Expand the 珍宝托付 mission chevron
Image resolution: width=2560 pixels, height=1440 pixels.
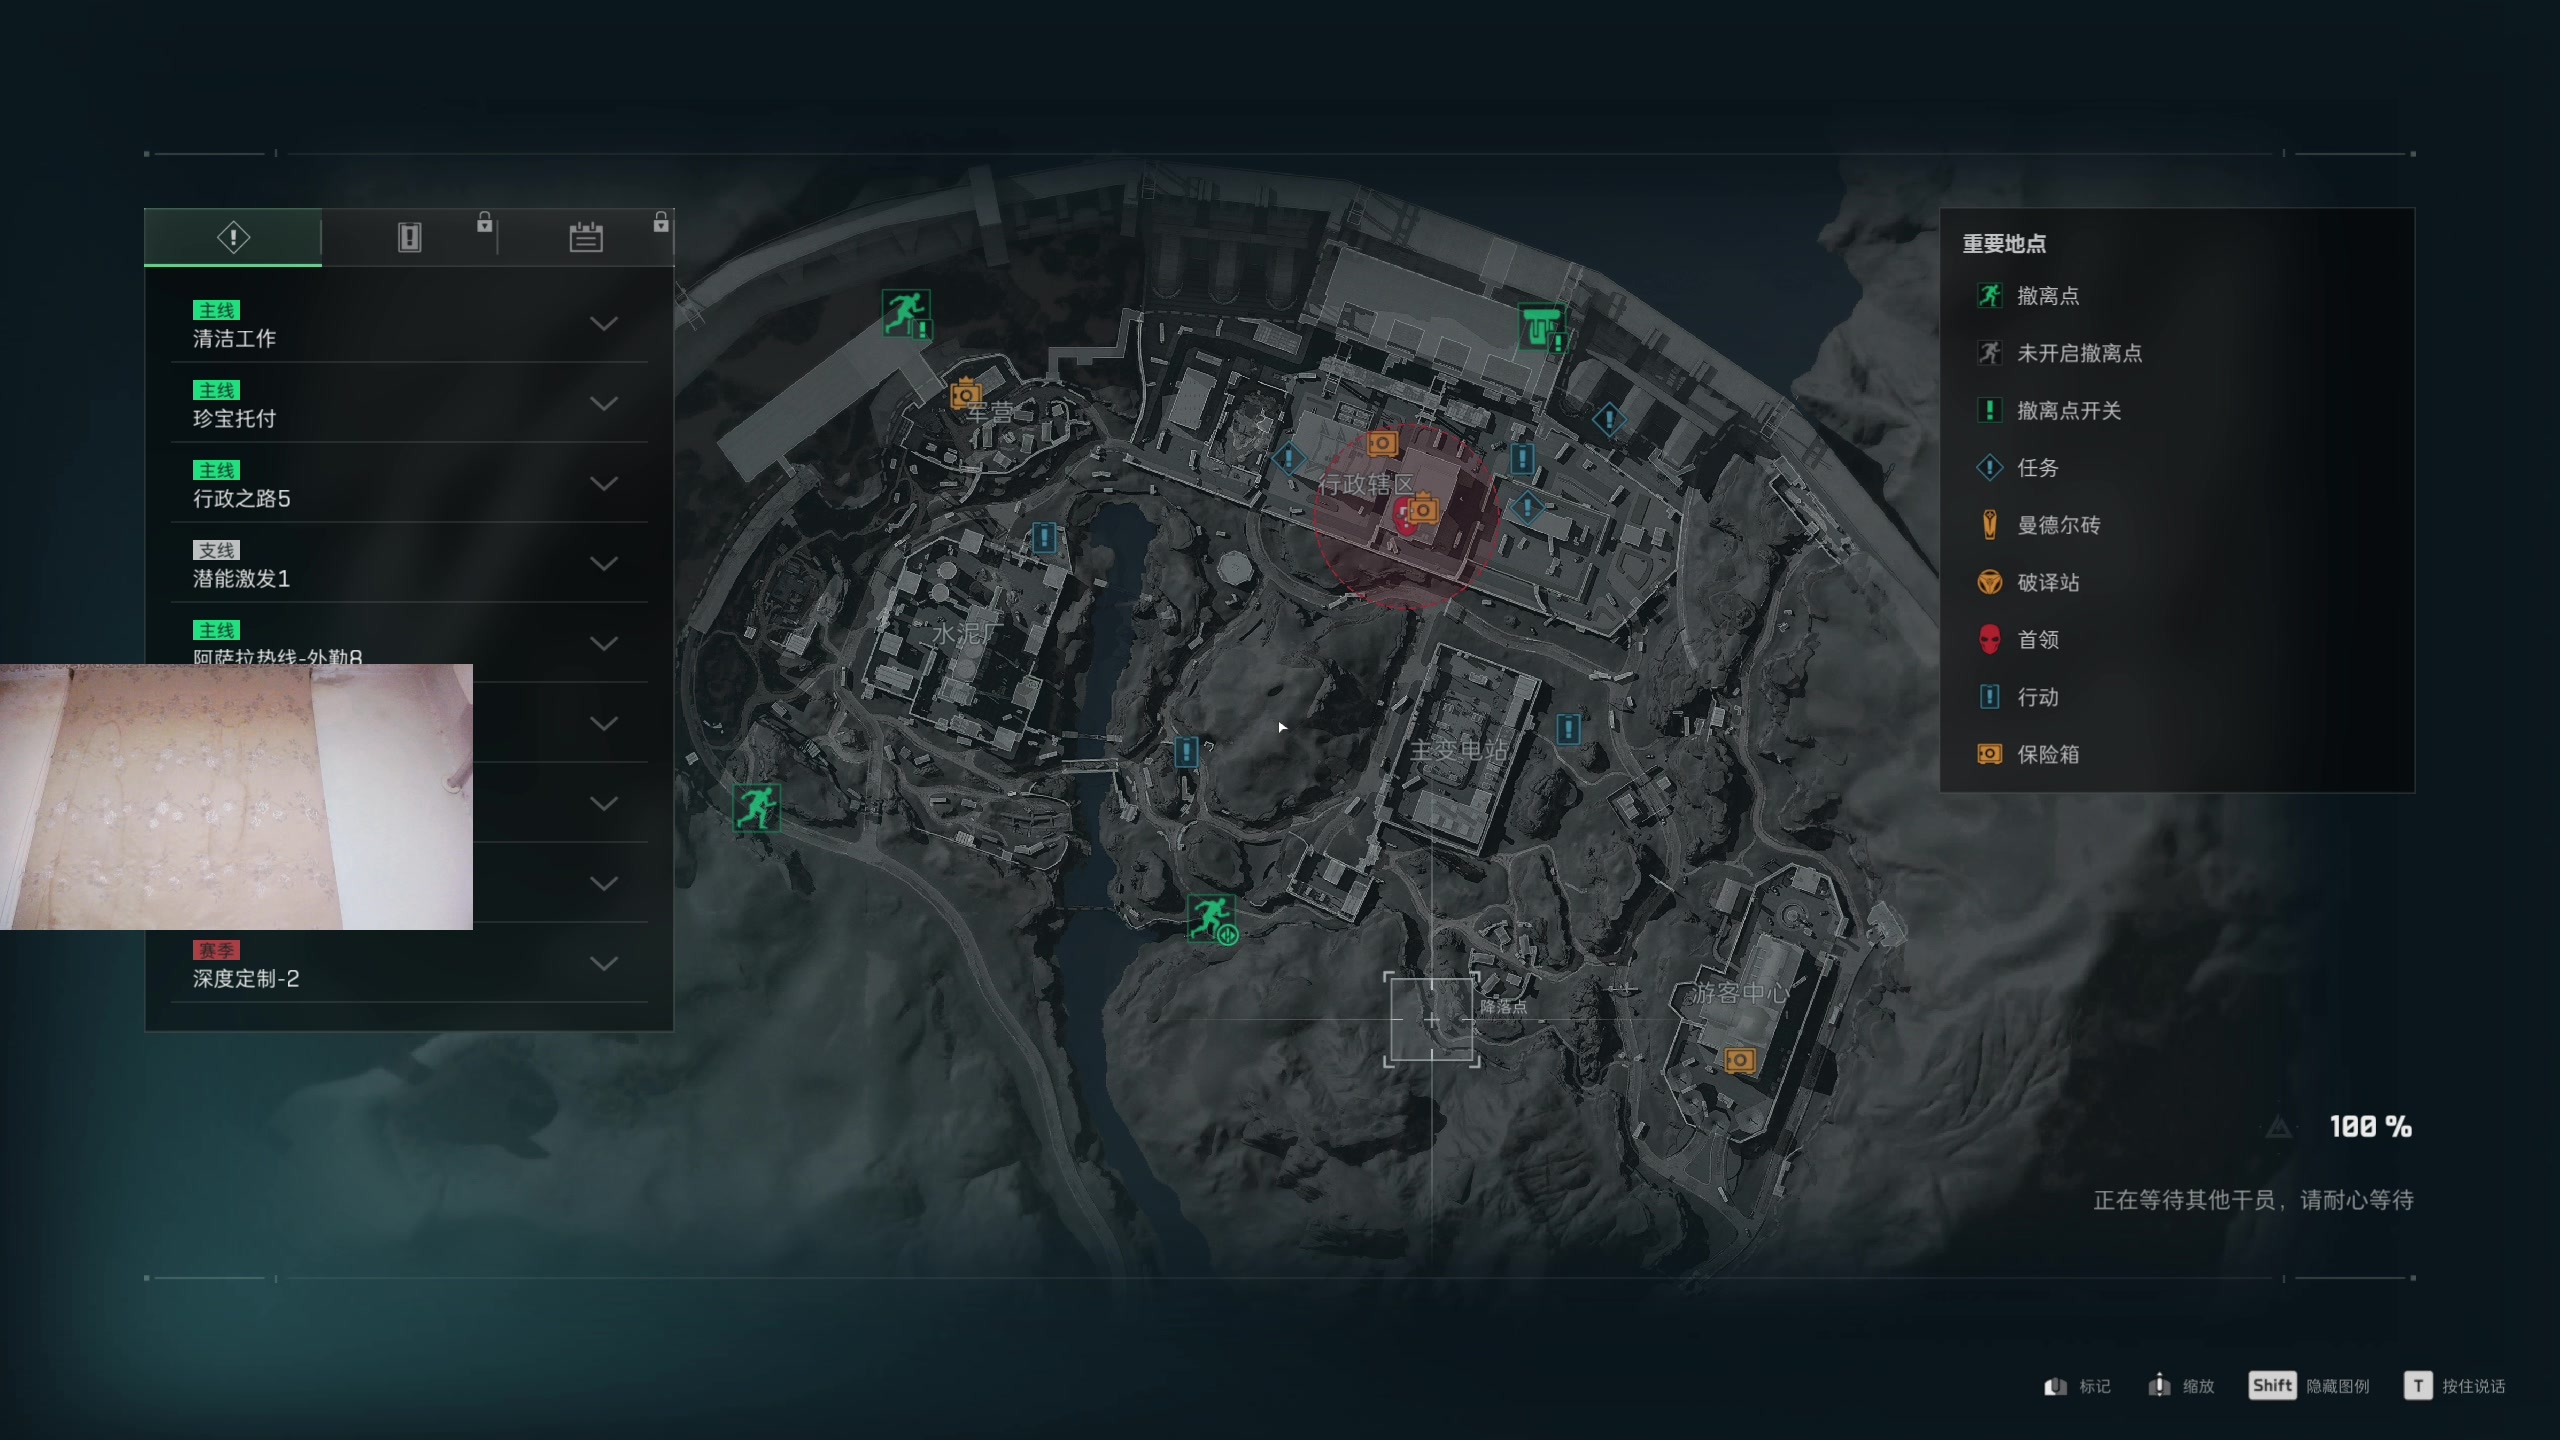pos(603,403)
